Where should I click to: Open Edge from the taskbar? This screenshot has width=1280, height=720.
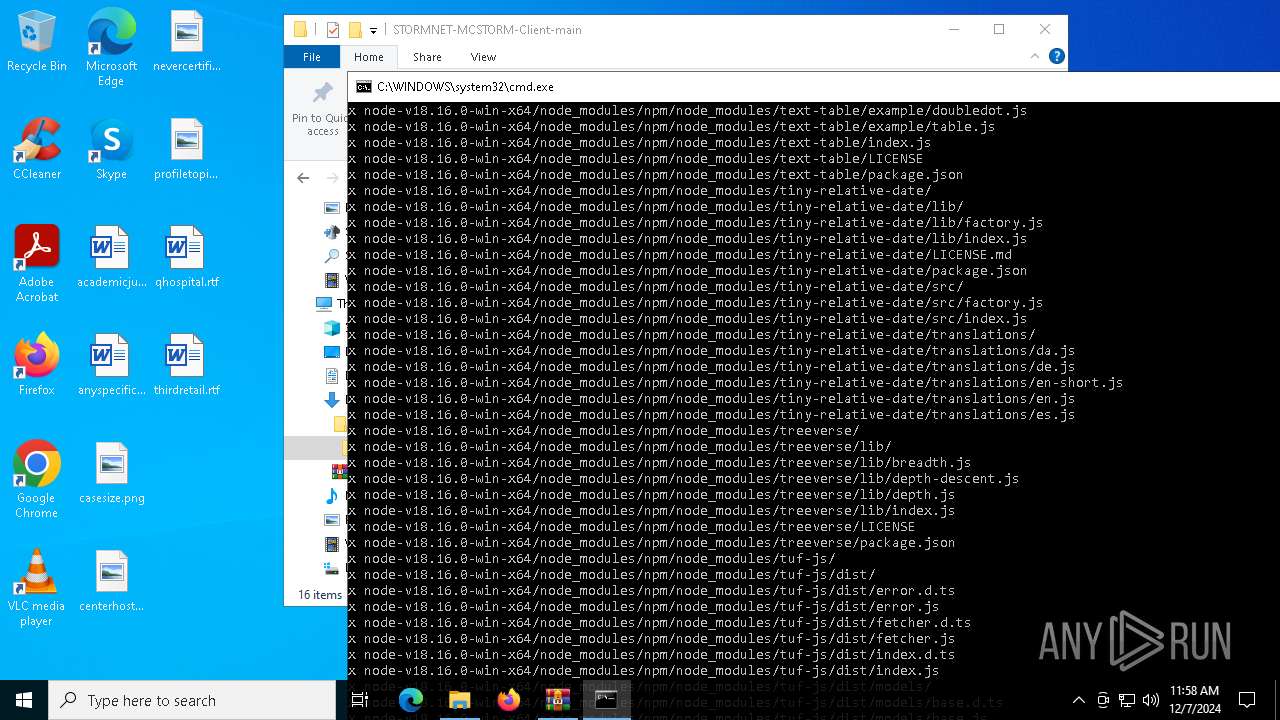click(411, 700)
